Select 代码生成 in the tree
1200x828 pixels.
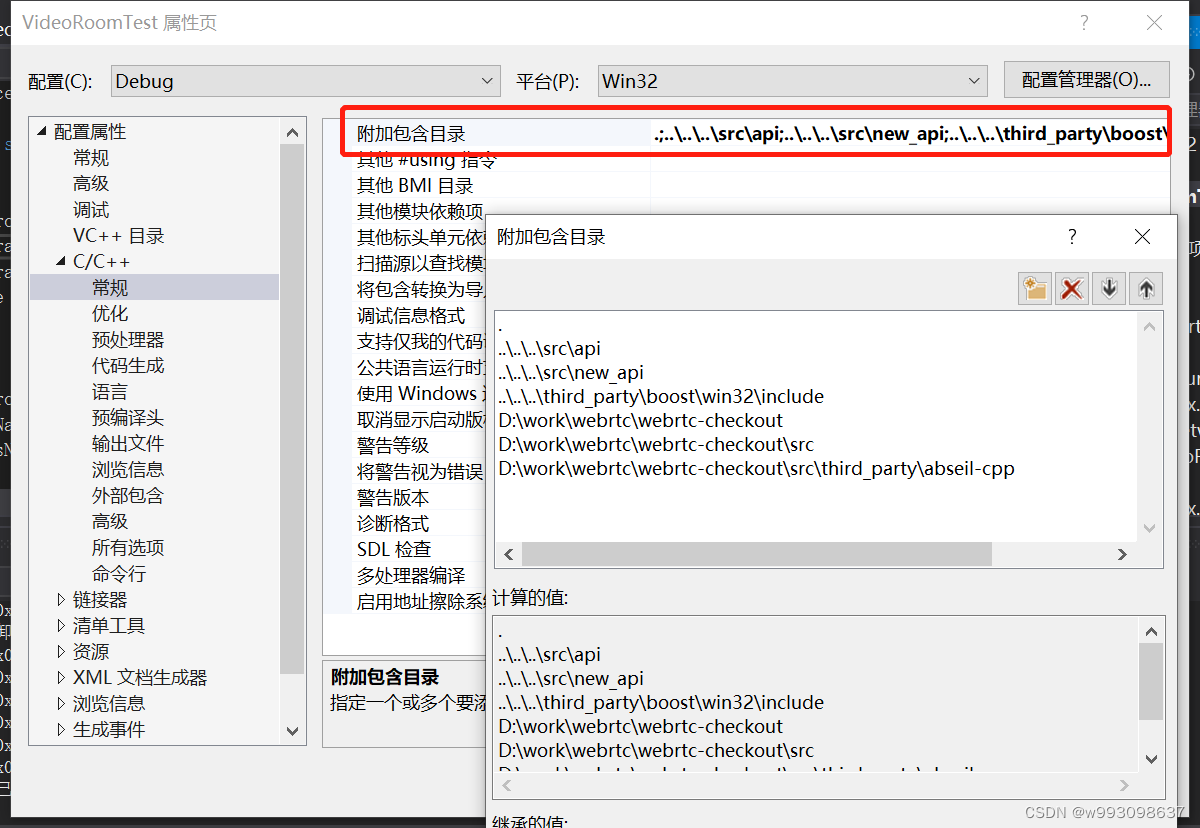(128, 366)
